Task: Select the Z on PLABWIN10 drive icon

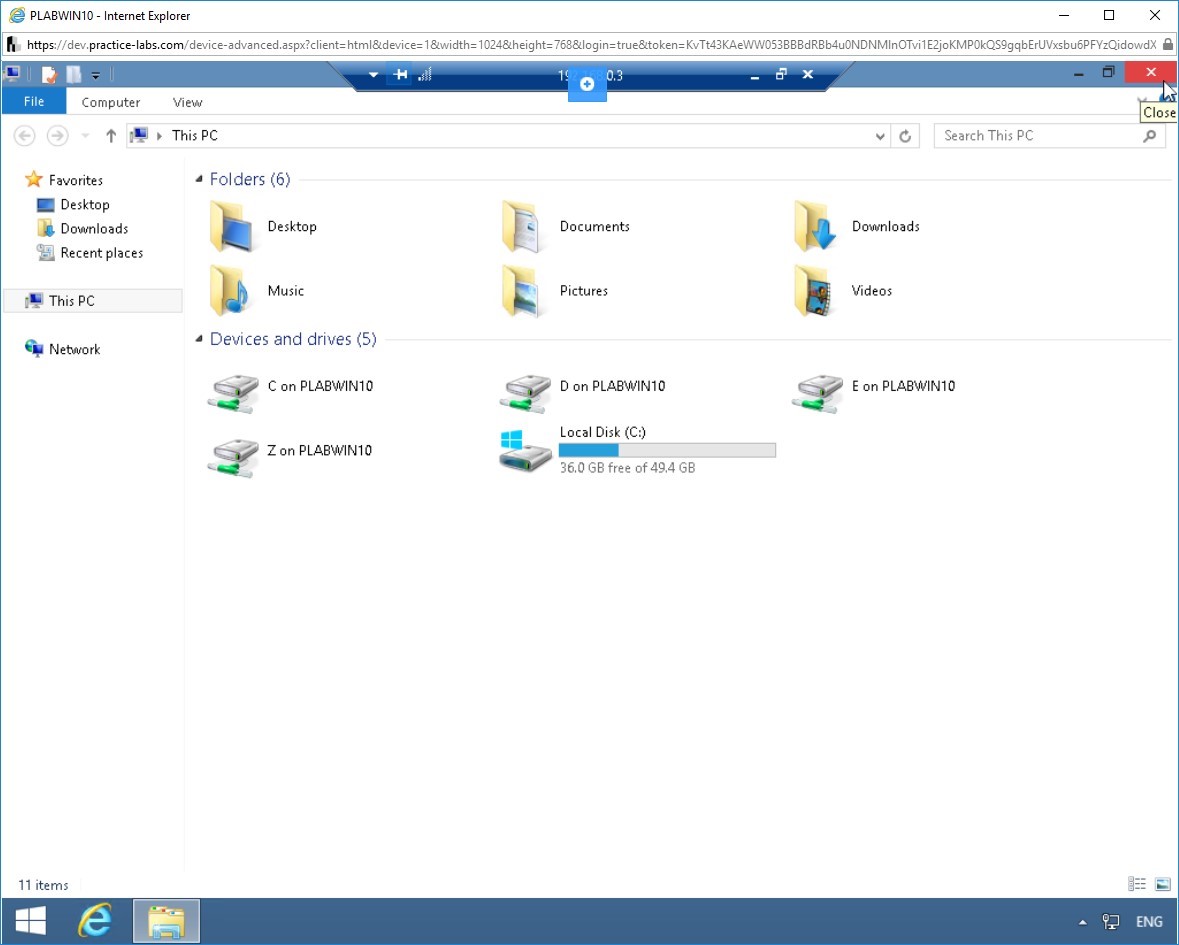Action: tap(233, 458)
